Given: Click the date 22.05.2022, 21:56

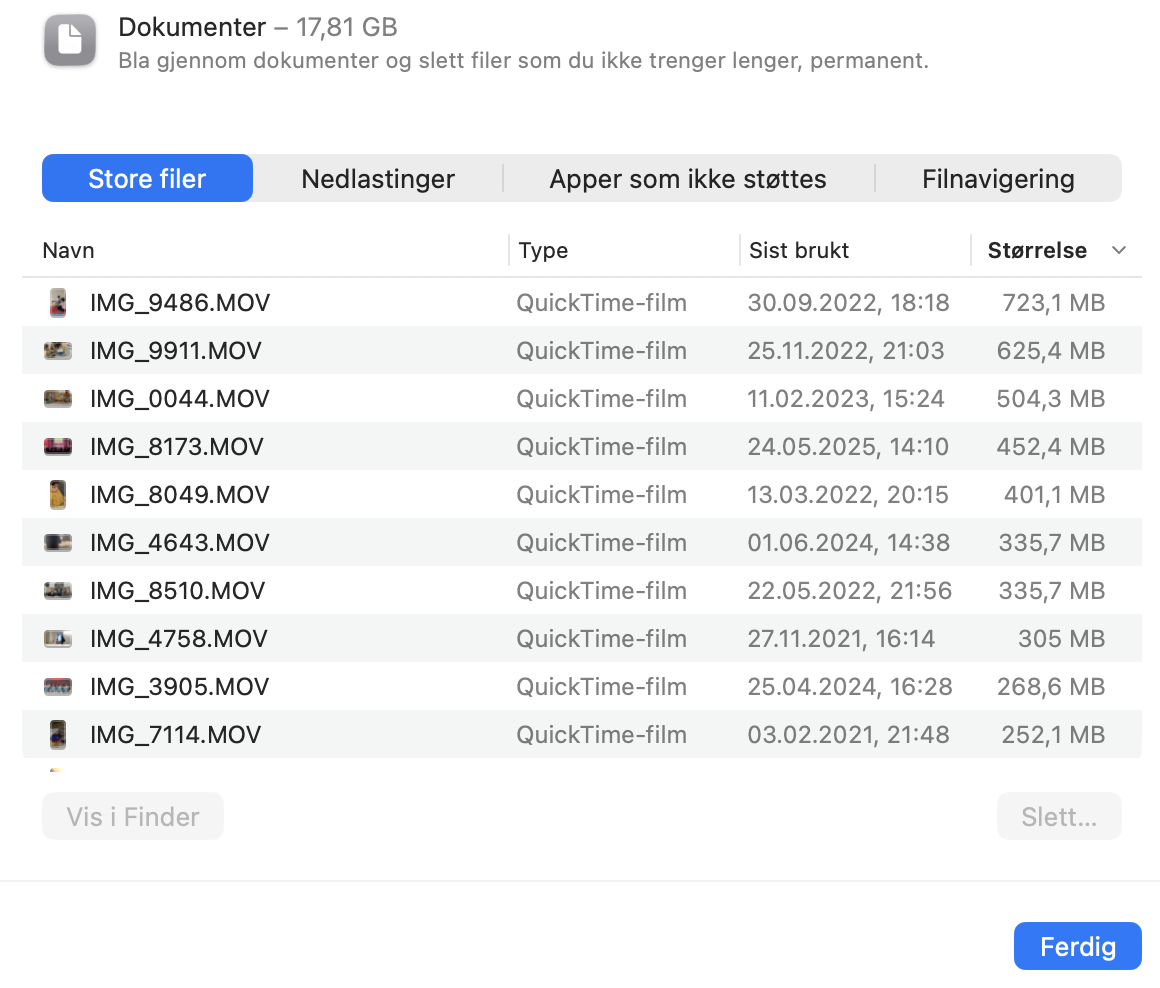Looking at the screenshot, I should pyautogui.click(x=849, y=591).
